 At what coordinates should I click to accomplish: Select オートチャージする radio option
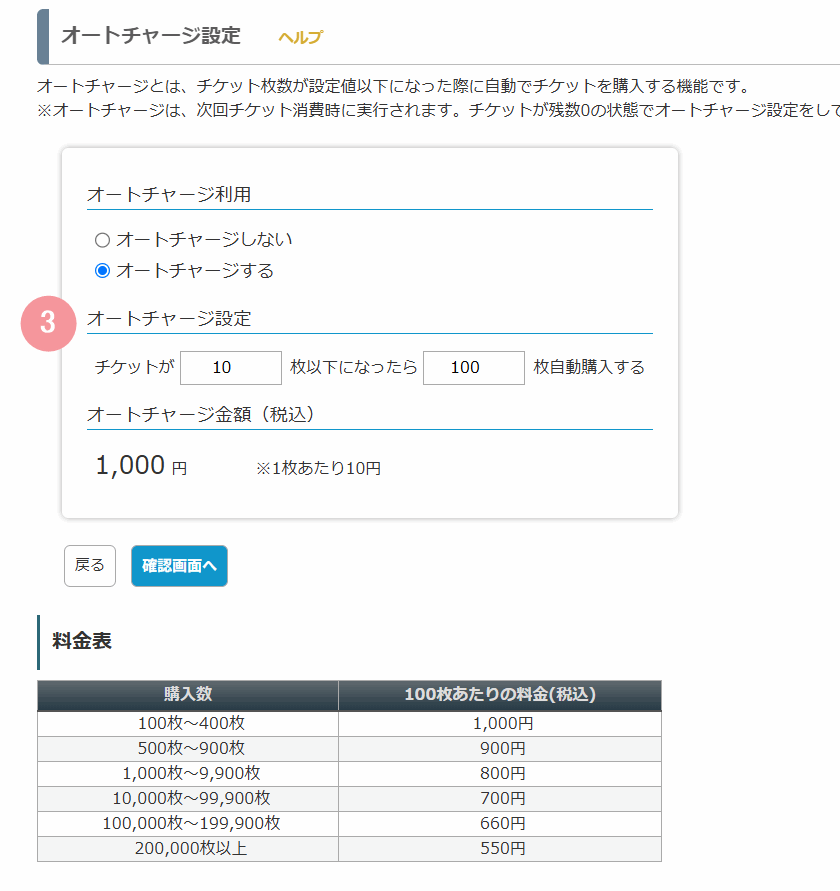coord(102,271)
